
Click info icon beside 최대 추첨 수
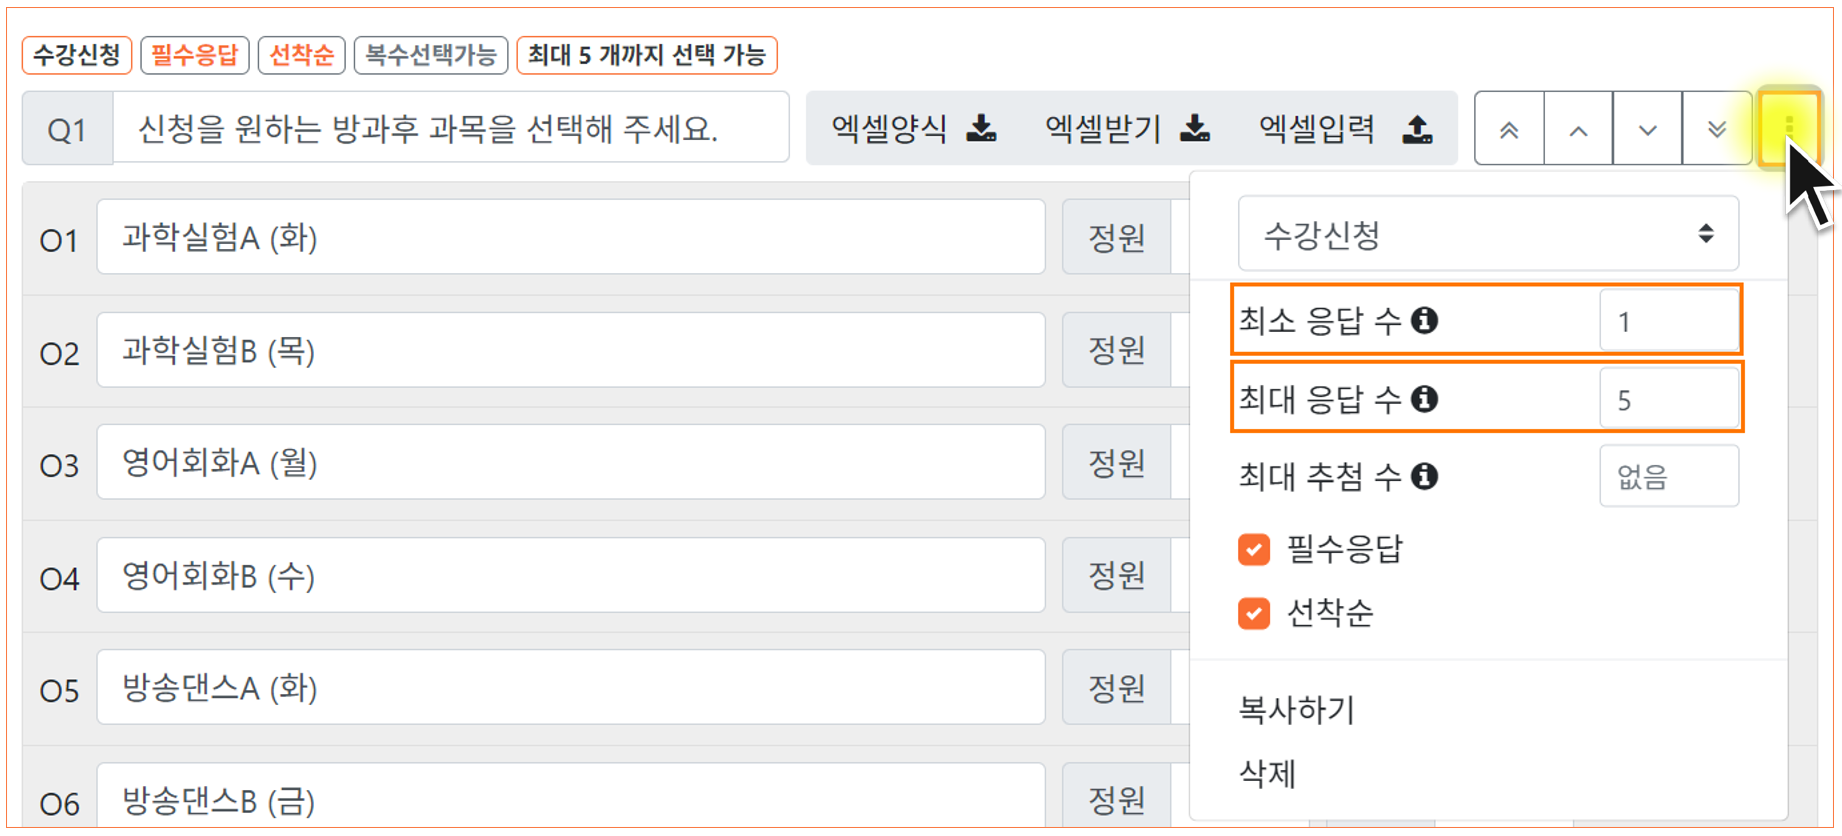pyautogui.click(x=1425, y=476)
